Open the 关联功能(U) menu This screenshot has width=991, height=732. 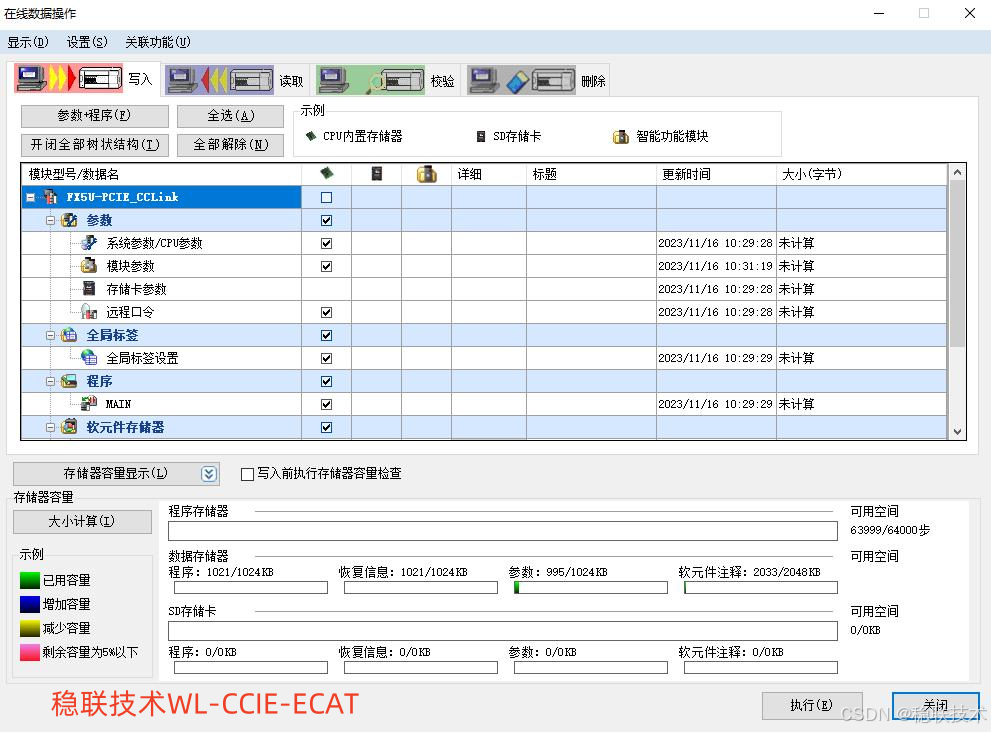click(x=158, y=42)
